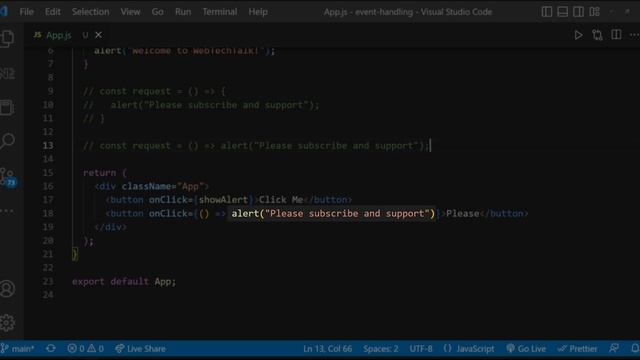Image resolution: width=640 pixels, height=360 pixels.
Task: Open the Search view in activity bar
Action: point(7,141)
